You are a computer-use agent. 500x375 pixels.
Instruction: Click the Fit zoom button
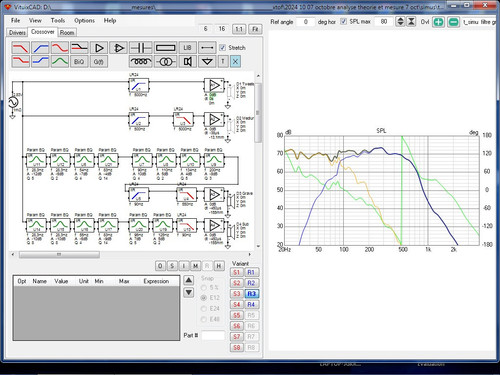point(255,29)
